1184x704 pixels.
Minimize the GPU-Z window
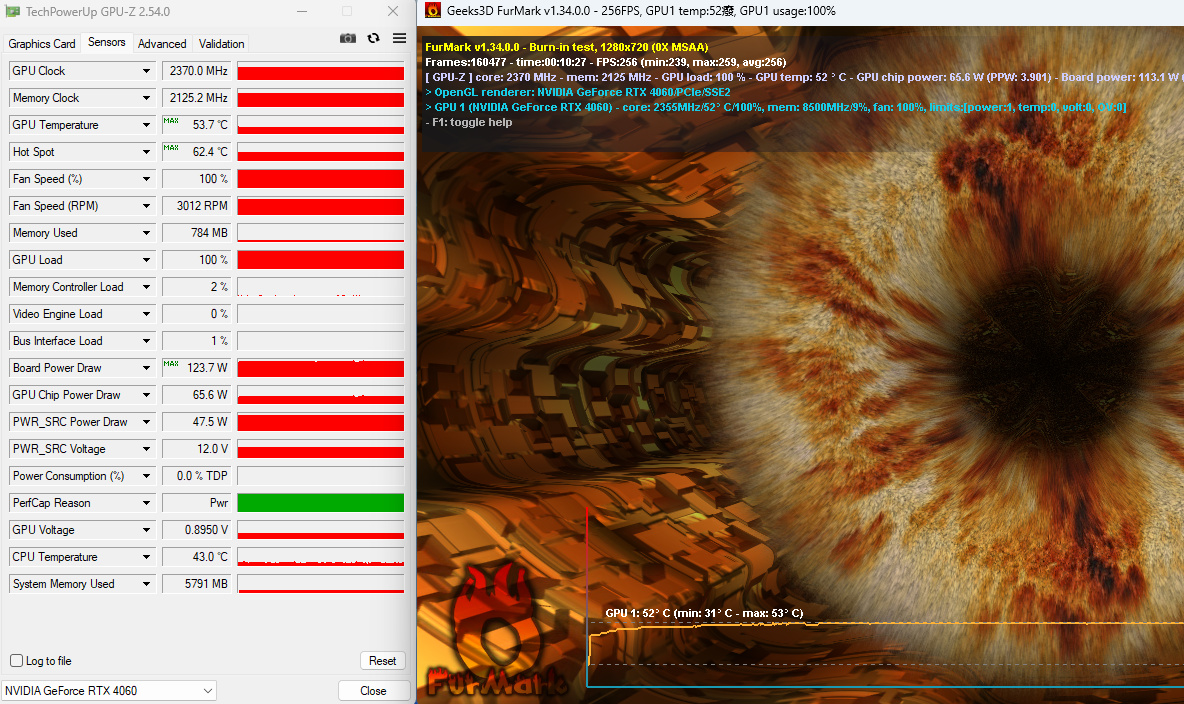[302, 11]
